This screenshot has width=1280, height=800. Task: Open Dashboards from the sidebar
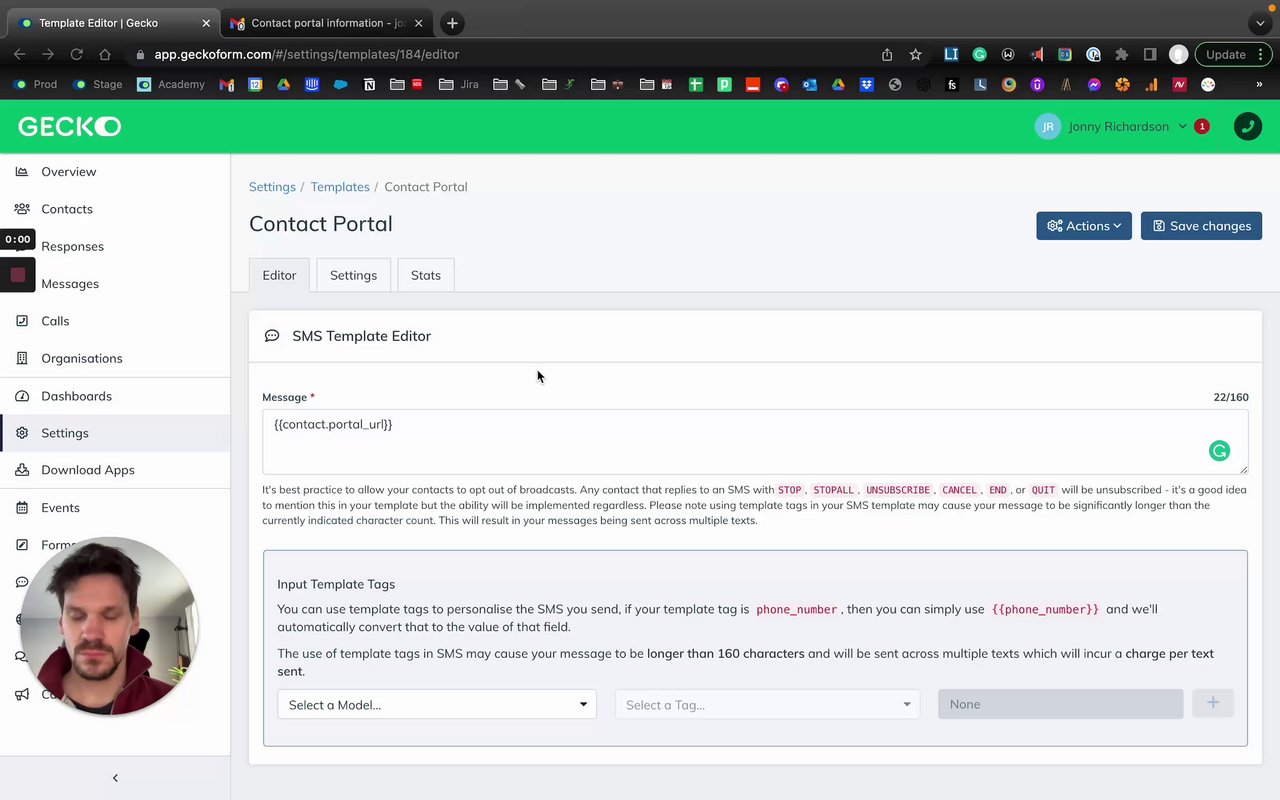[76, 396]
